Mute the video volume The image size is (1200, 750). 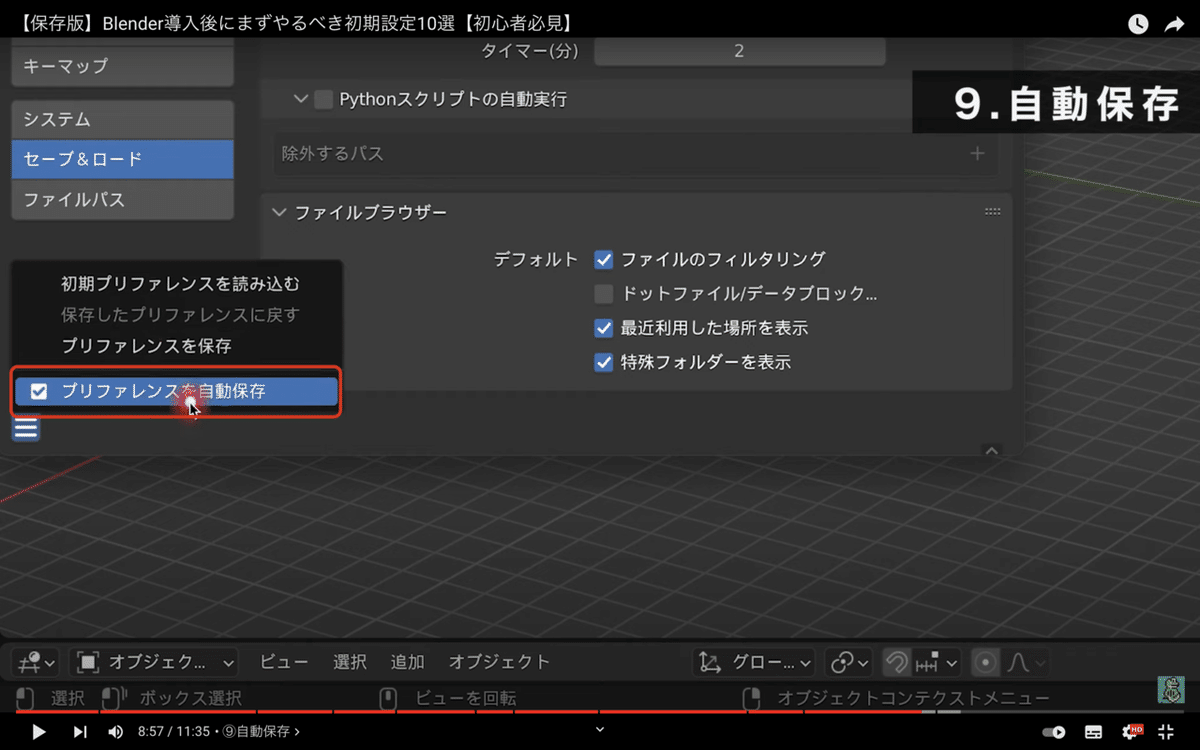[x=115, y=732]
